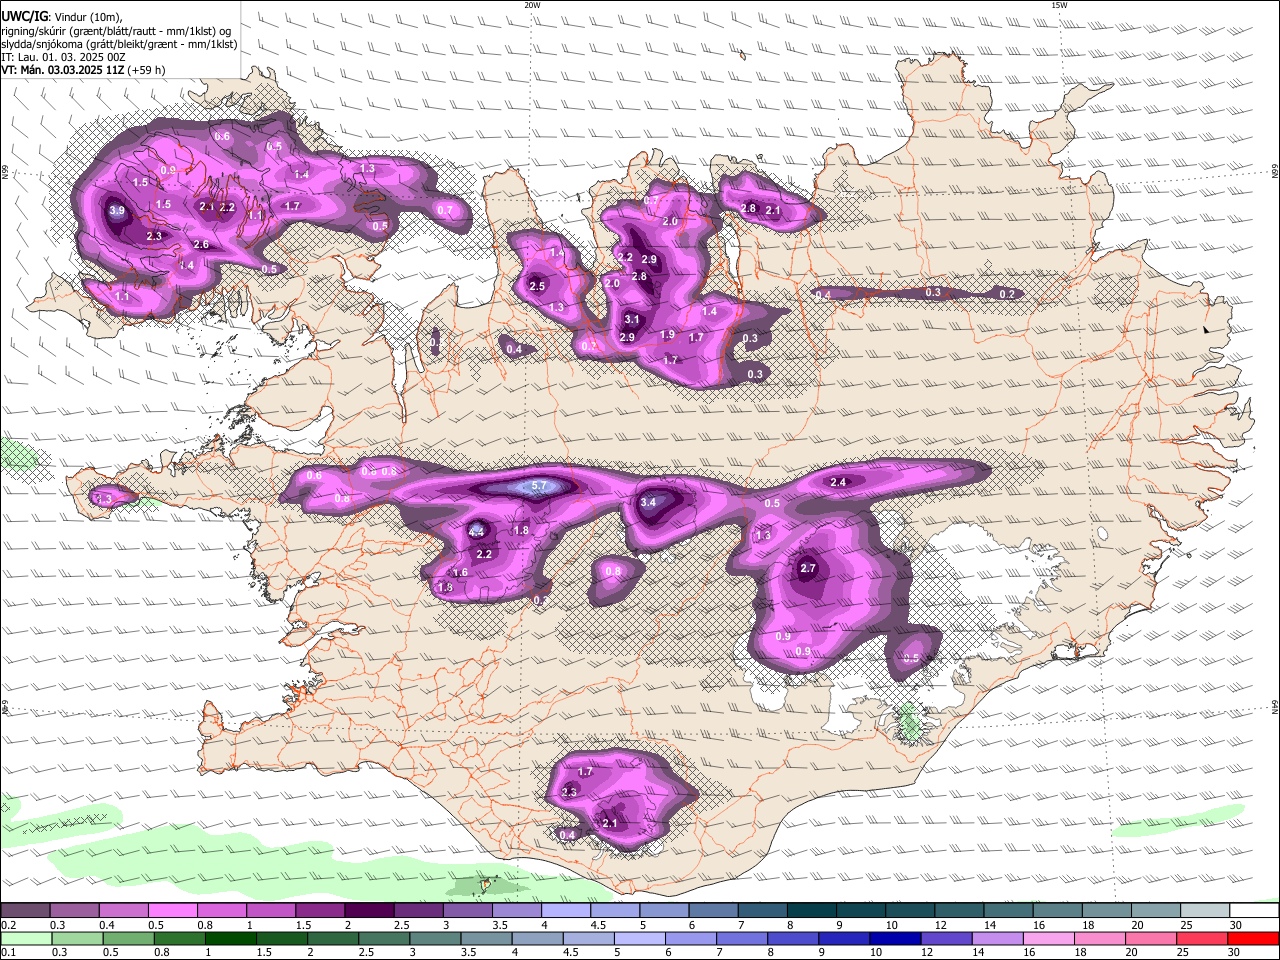Click the 4.4 precipitation value on the map
Screen dimensions: 1280x960
pyautogui.click(x=476, y=532)
